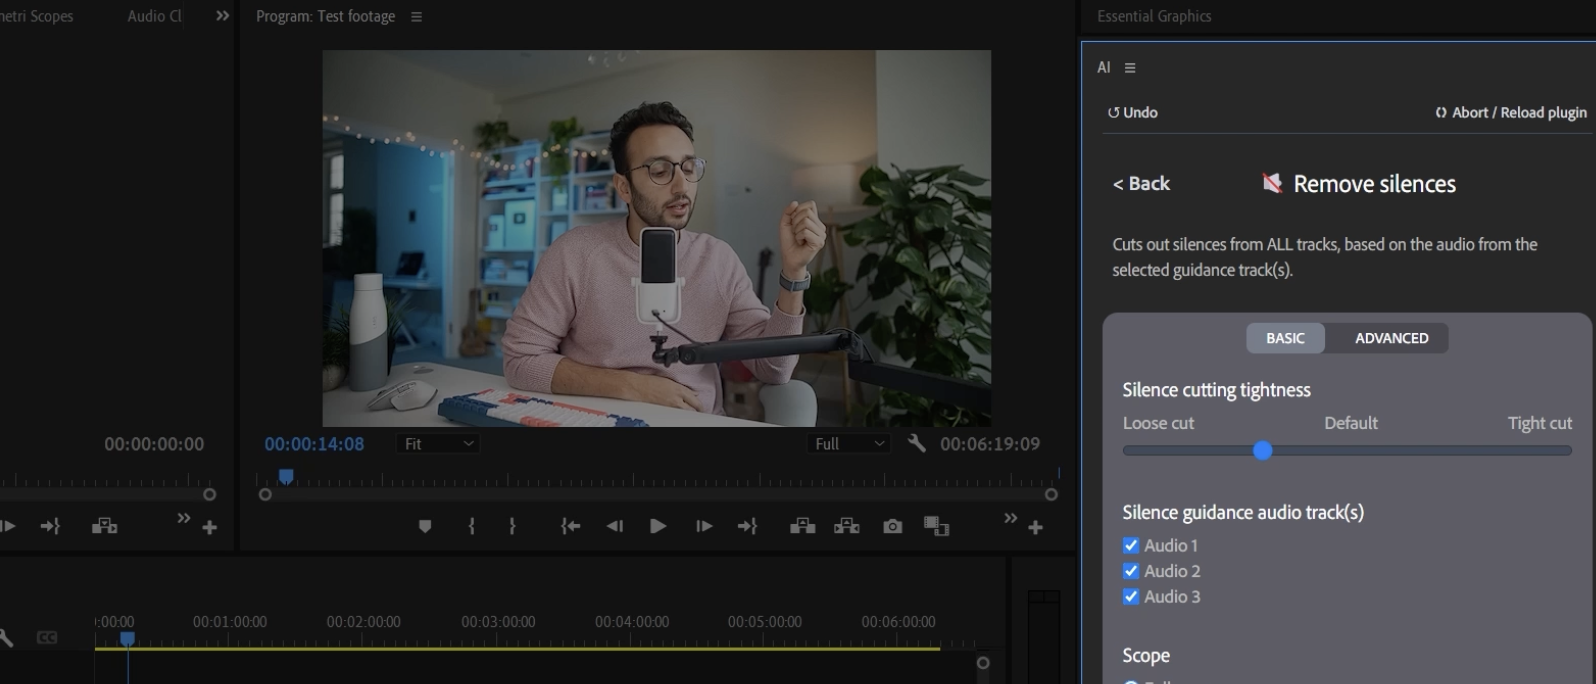Go to In point in the Program monitor
This screenshot has width=1596, height=684.
click(x=570, y=526)
